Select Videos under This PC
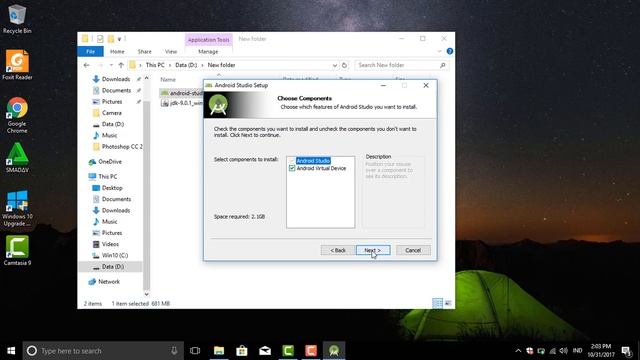Image resolution: width=640 pixels, height=360 pixels. 110,244
